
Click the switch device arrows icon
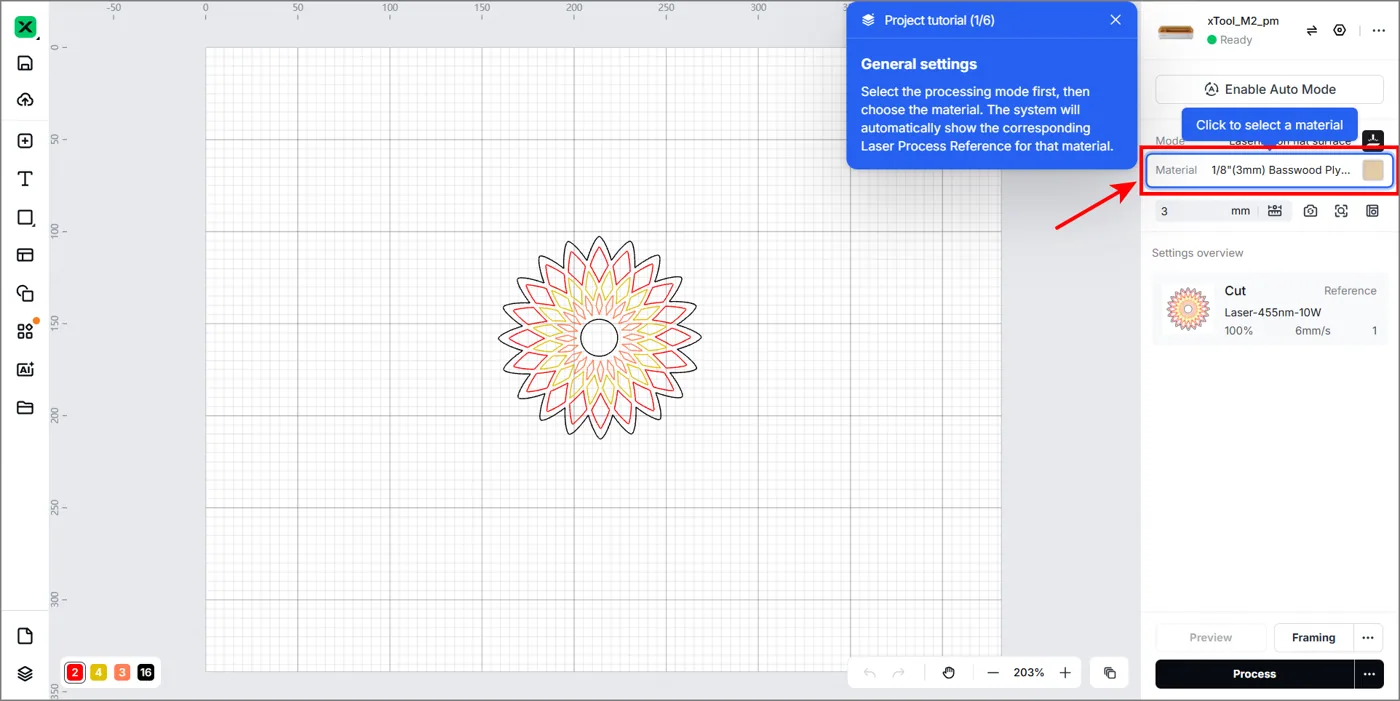1312,31
